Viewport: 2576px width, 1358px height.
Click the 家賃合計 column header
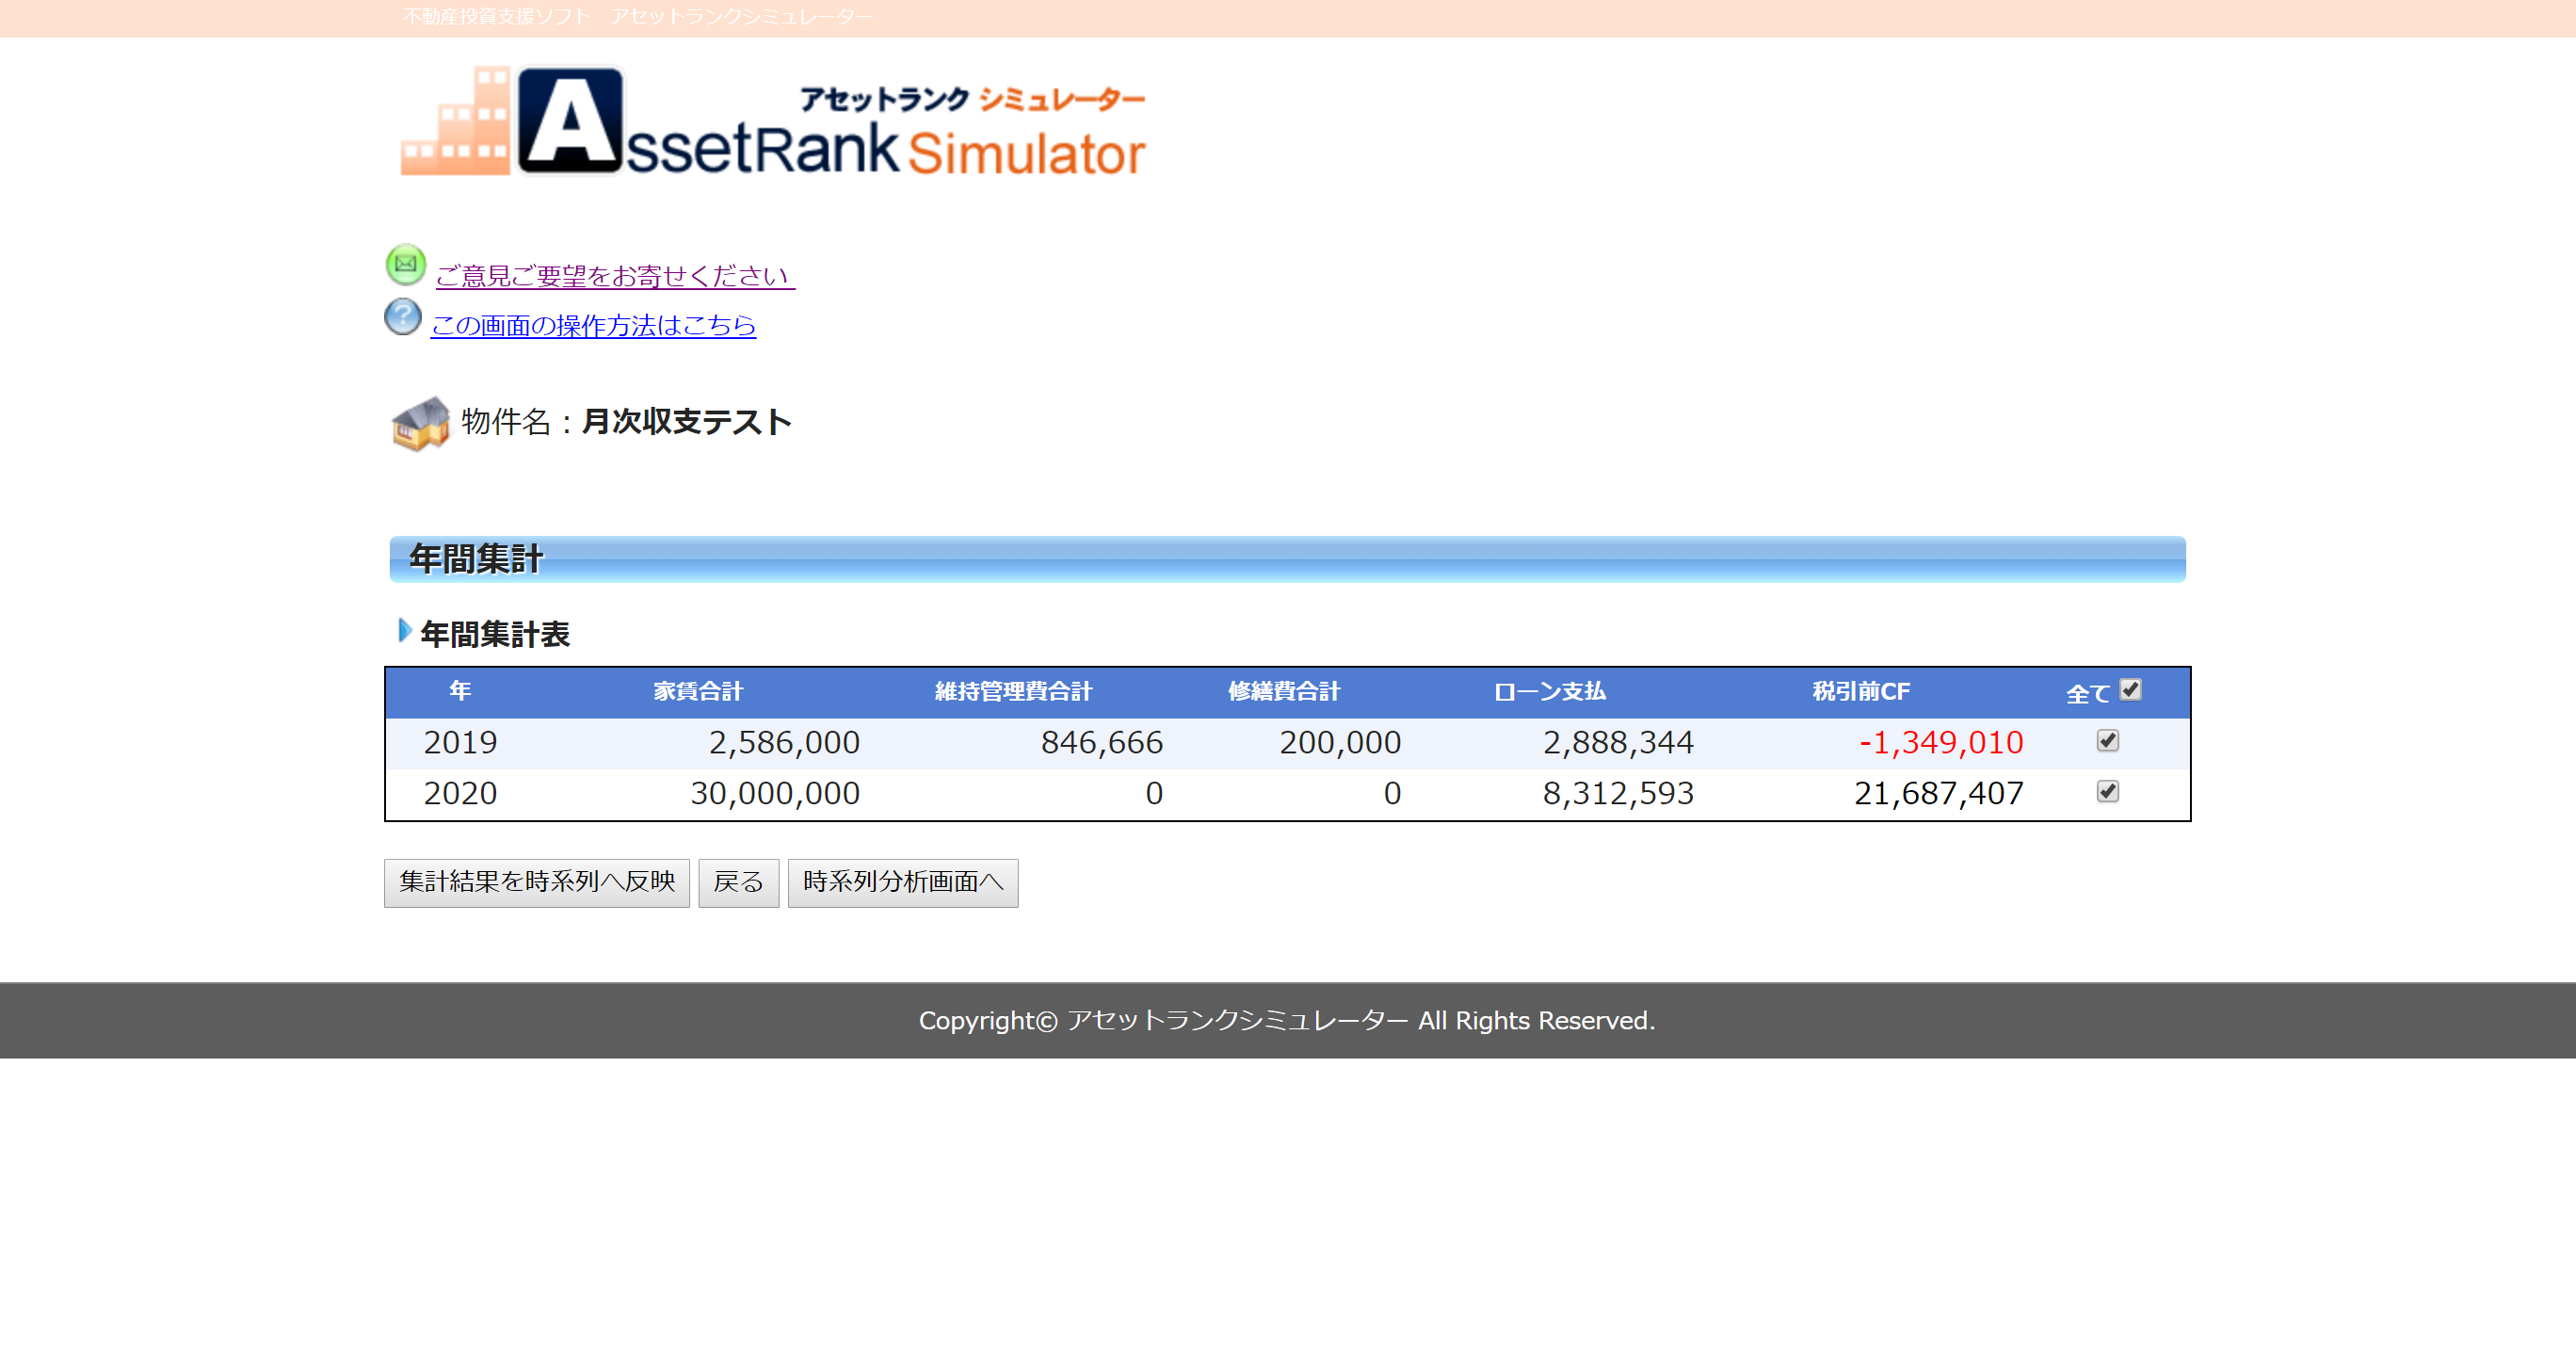click(698, 691)
